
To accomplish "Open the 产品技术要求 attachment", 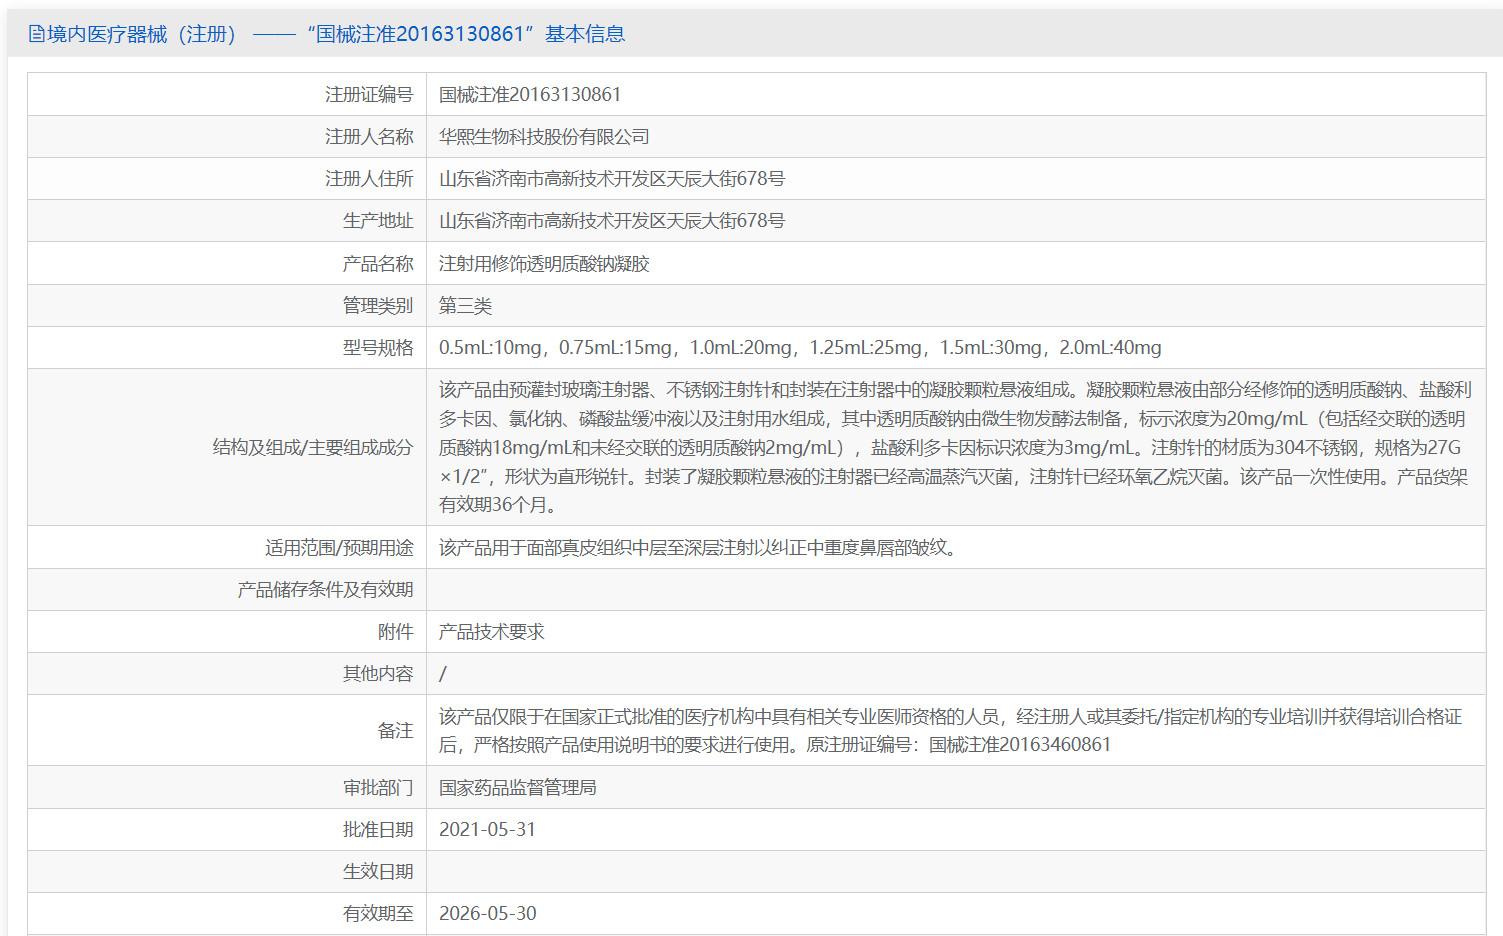I will coord(491,632).
